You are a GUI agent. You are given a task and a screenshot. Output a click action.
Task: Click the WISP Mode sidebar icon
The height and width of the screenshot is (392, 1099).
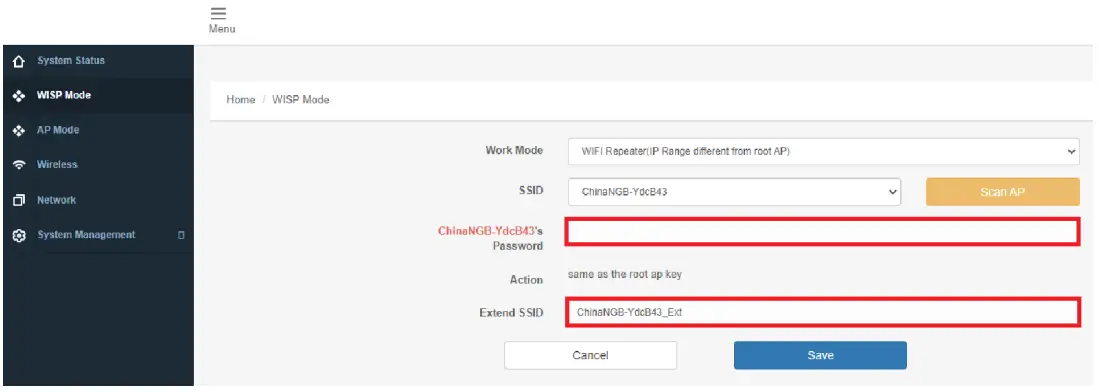point(19,96)
